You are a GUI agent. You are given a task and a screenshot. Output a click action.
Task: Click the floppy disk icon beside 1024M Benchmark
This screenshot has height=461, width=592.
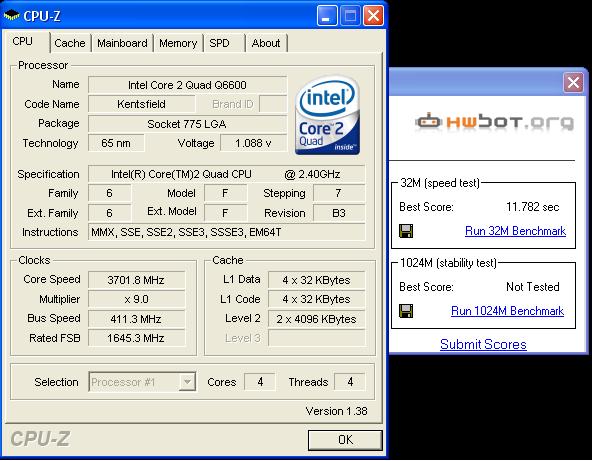[x=406, y=311]
